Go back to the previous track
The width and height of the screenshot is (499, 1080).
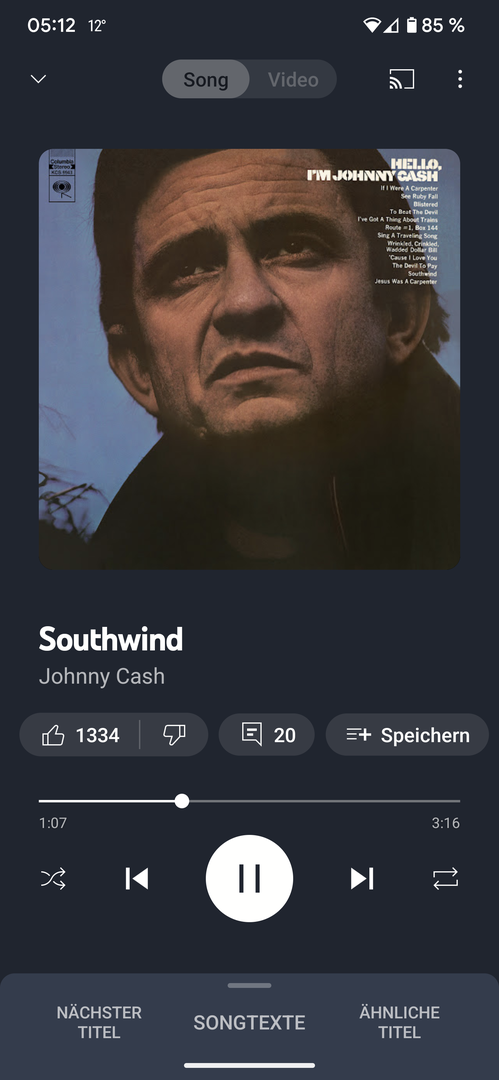(x=136, y=878)
